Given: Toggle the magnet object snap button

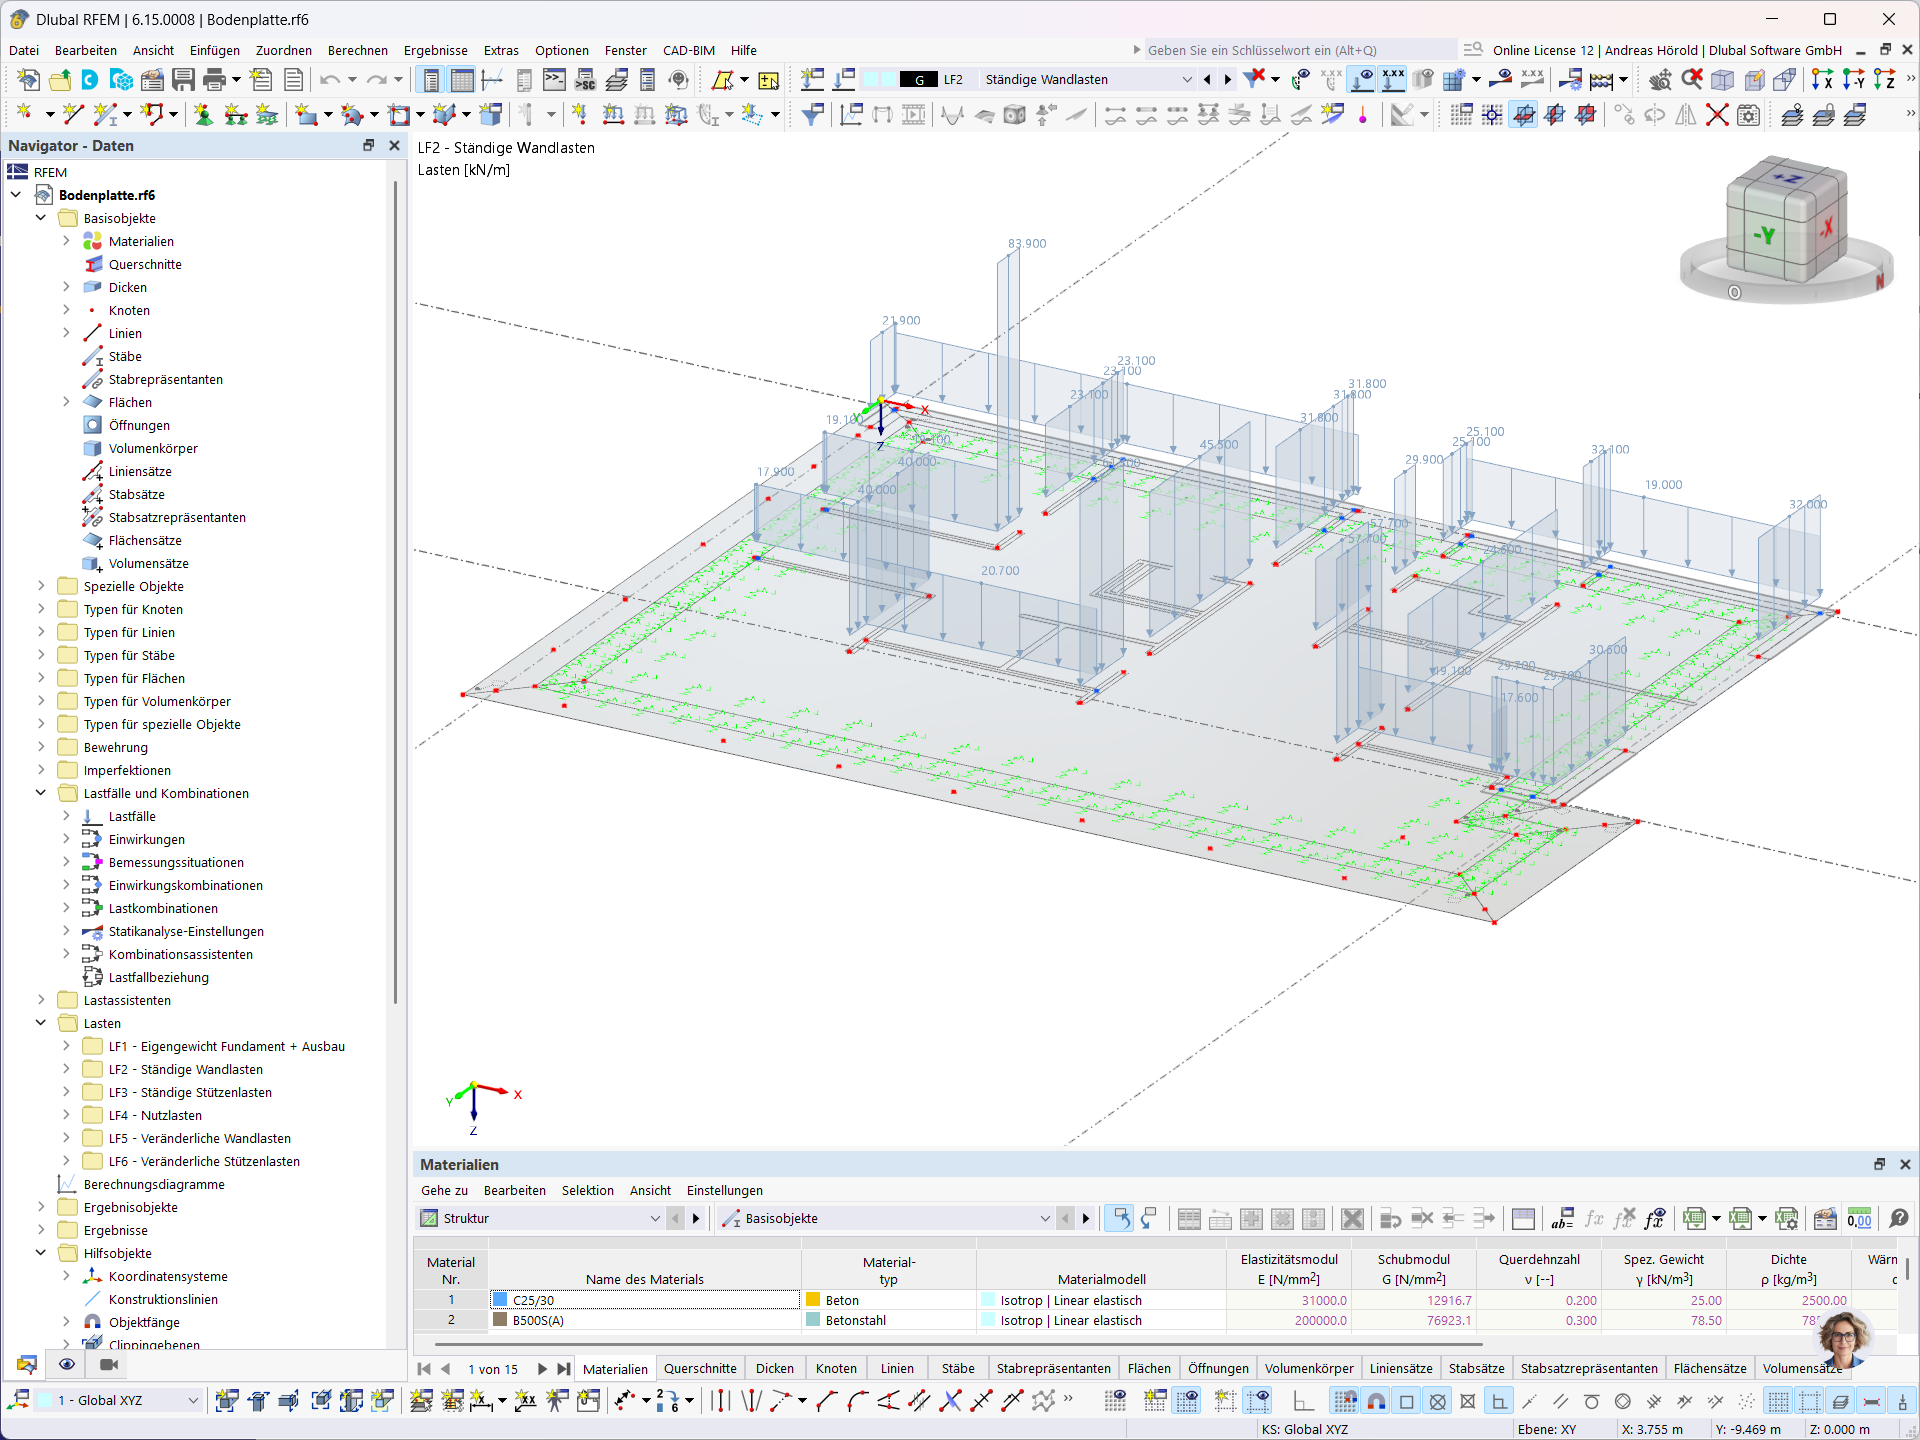Looking at the screenshot, I should click(x=1376, y=1401).
